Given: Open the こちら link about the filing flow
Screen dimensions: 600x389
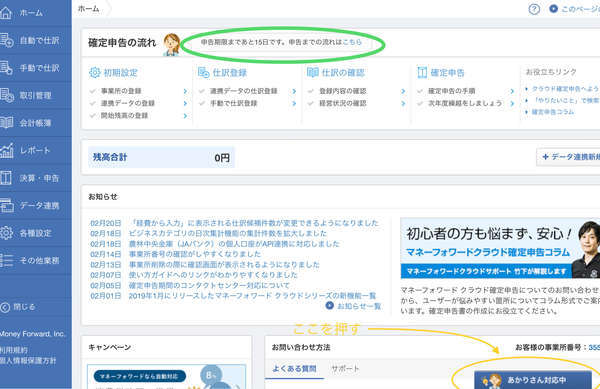Looking at the screenshot, I should pos(352,42).
